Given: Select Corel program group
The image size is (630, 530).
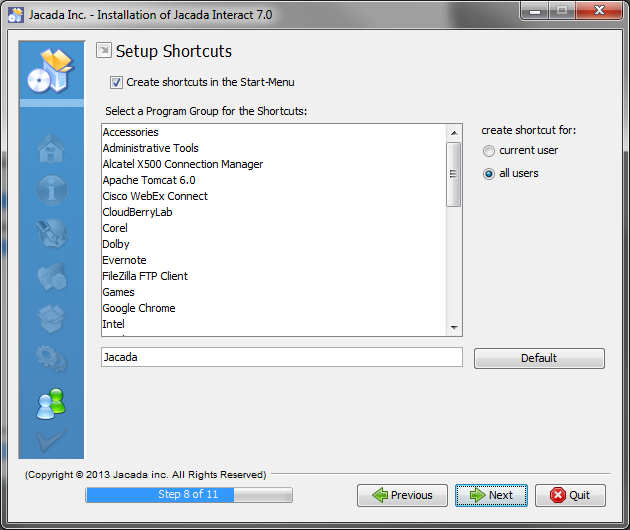Looking at the screenshot, I should coord(274,228).
